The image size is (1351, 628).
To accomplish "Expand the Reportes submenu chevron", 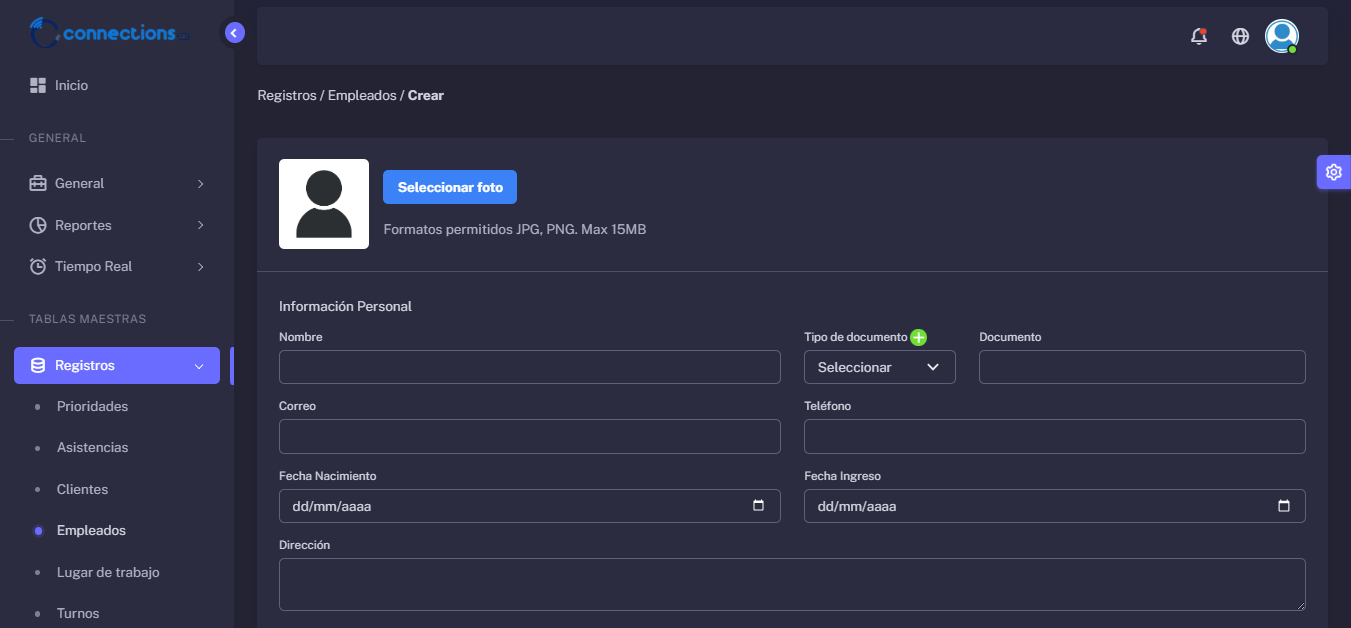I will pyautogui.click(x=200, y=225).
